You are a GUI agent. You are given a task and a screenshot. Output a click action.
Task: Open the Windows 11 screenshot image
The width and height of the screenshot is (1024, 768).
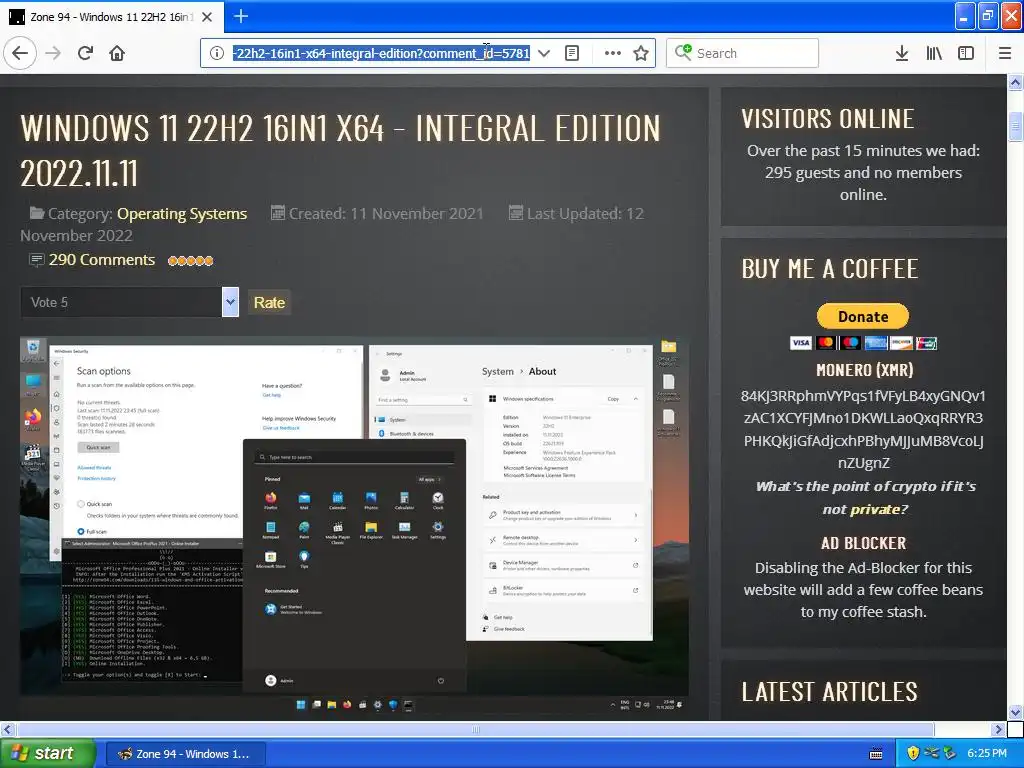coord(354,528)
